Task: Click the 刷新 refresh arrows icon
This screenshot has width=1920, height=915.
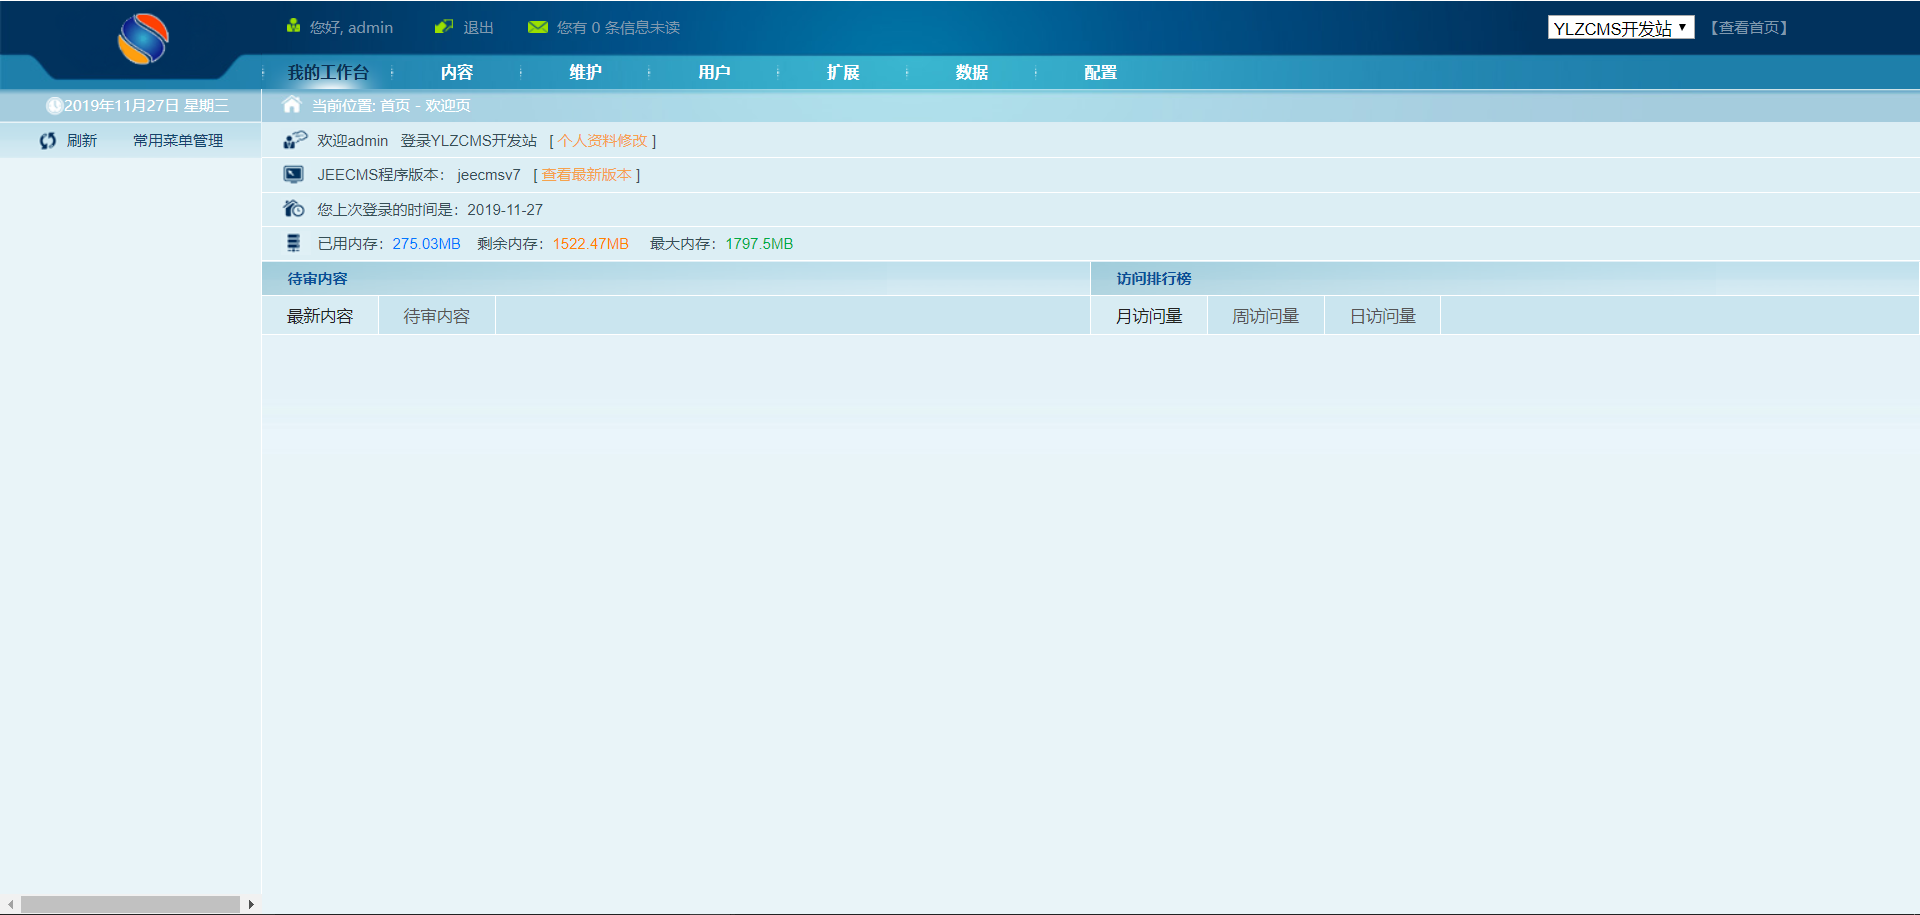Action: [48, 141]
